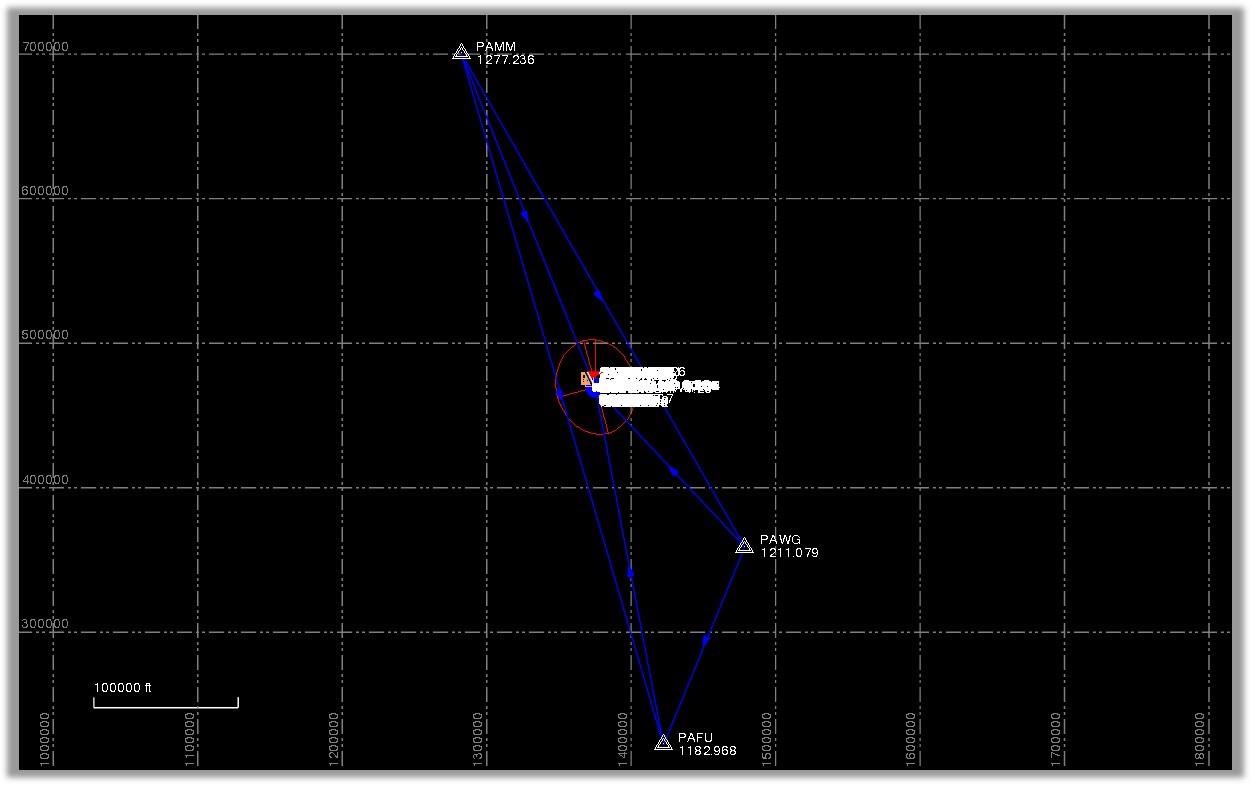Image resolution: width=1251 pixels, height=785 pixels.
Task: Click the PAFU label text
Action: [x=697, y=736]
